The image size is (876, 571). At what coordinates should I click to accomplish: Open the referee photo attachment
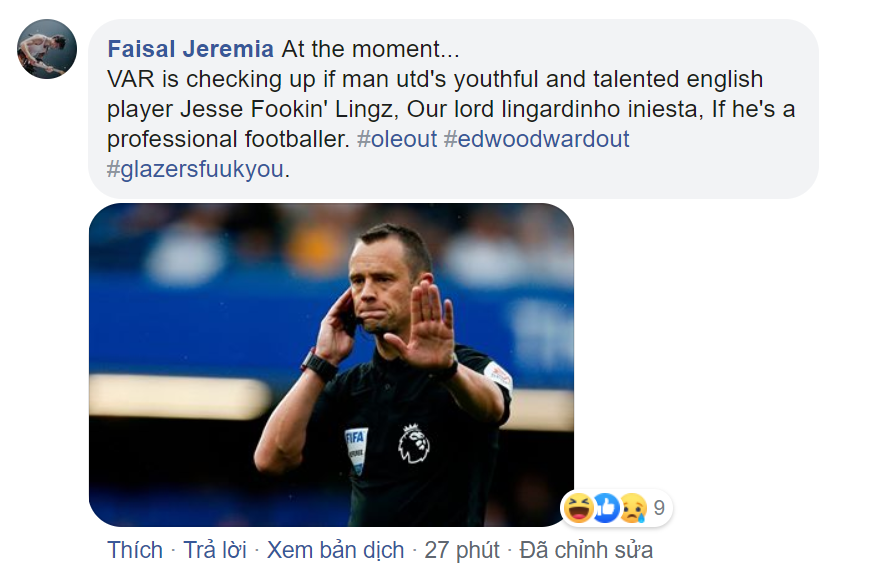coord(331,364)
